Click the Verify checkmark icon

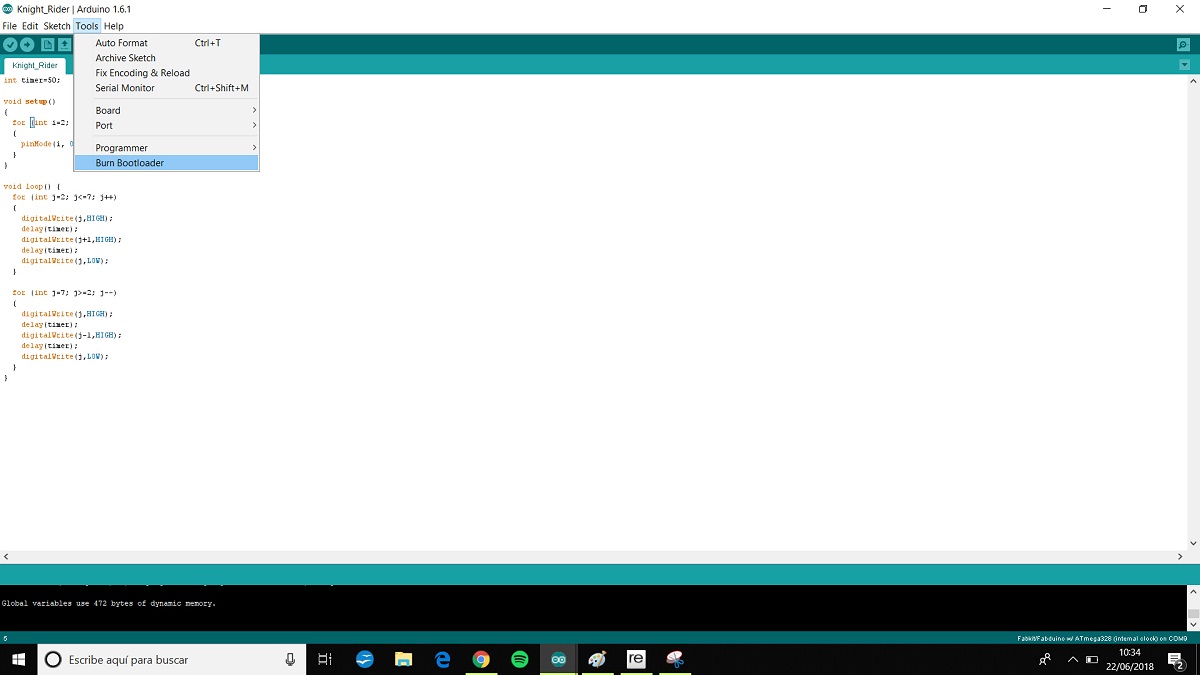(x=10, y=45)
